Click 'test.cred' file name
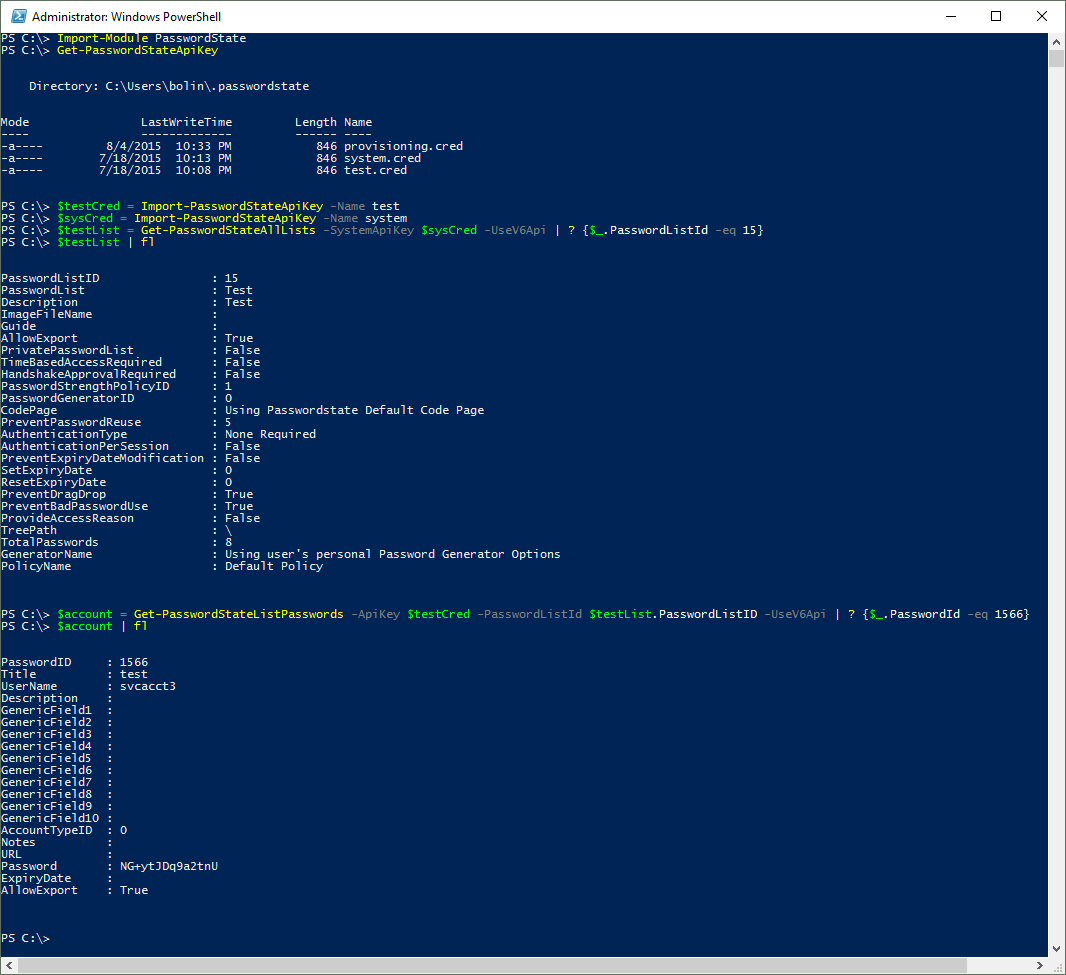This screenshot has width=1066, height=975. point(375,171)
